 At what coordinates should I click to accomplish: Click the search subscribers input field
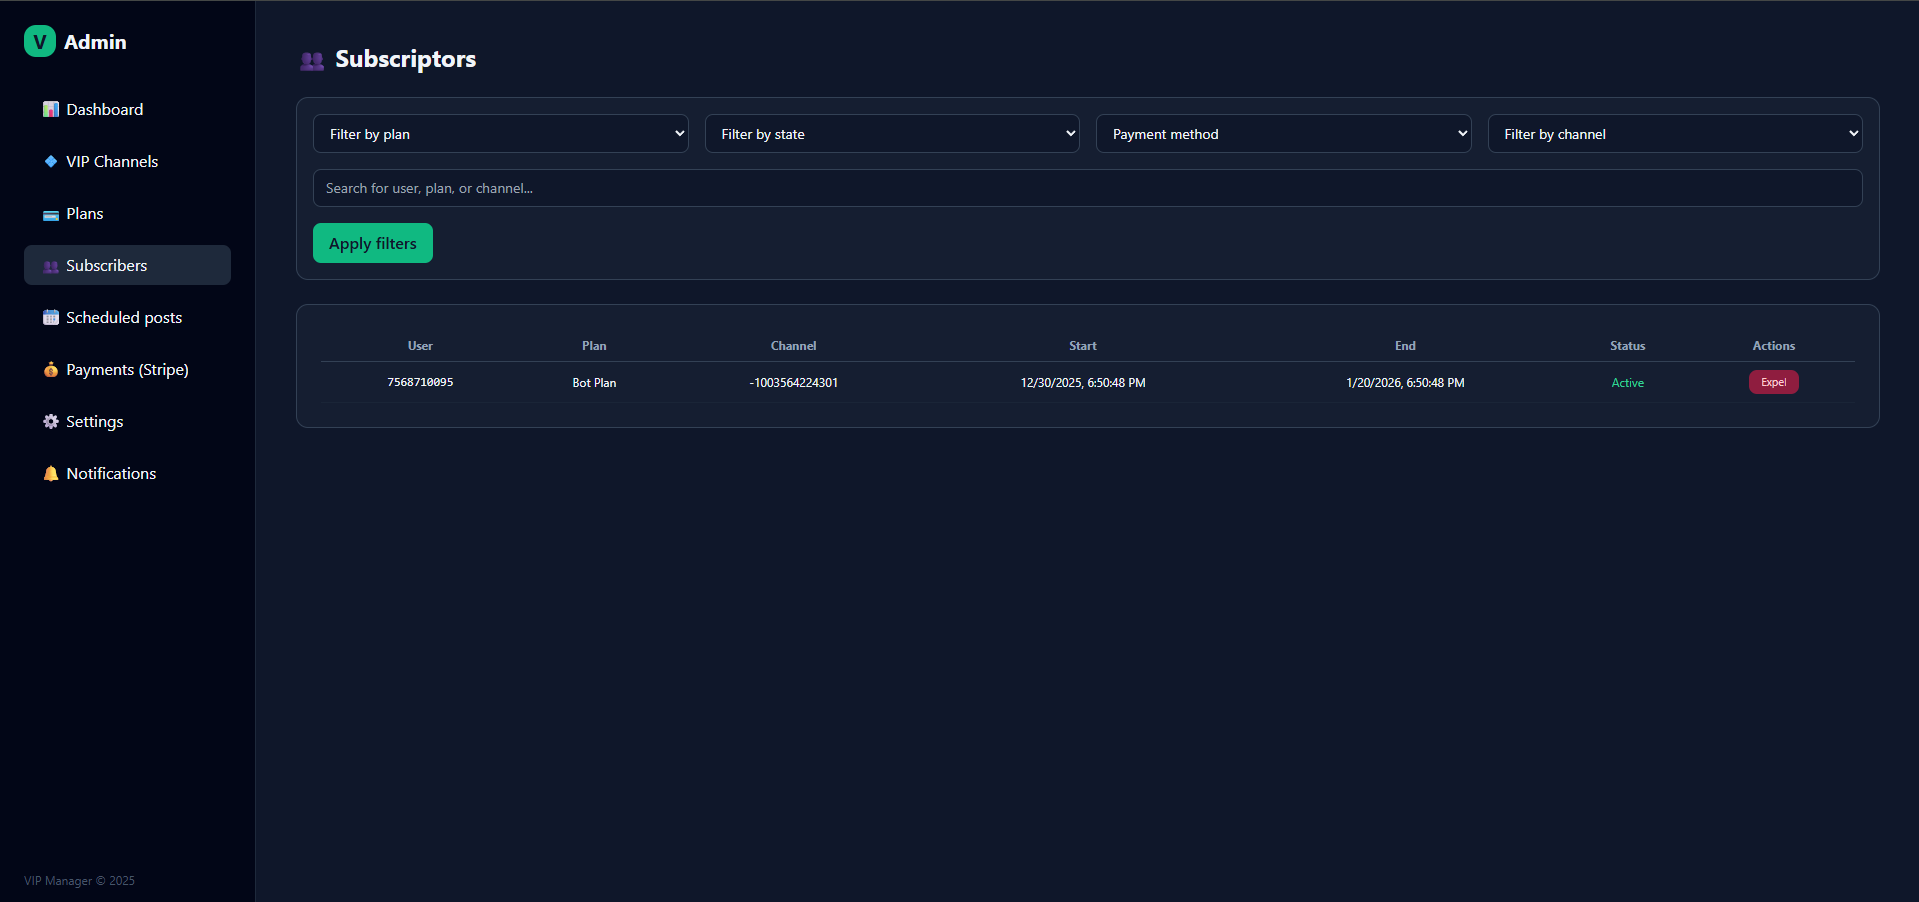tap(1088, 188)
